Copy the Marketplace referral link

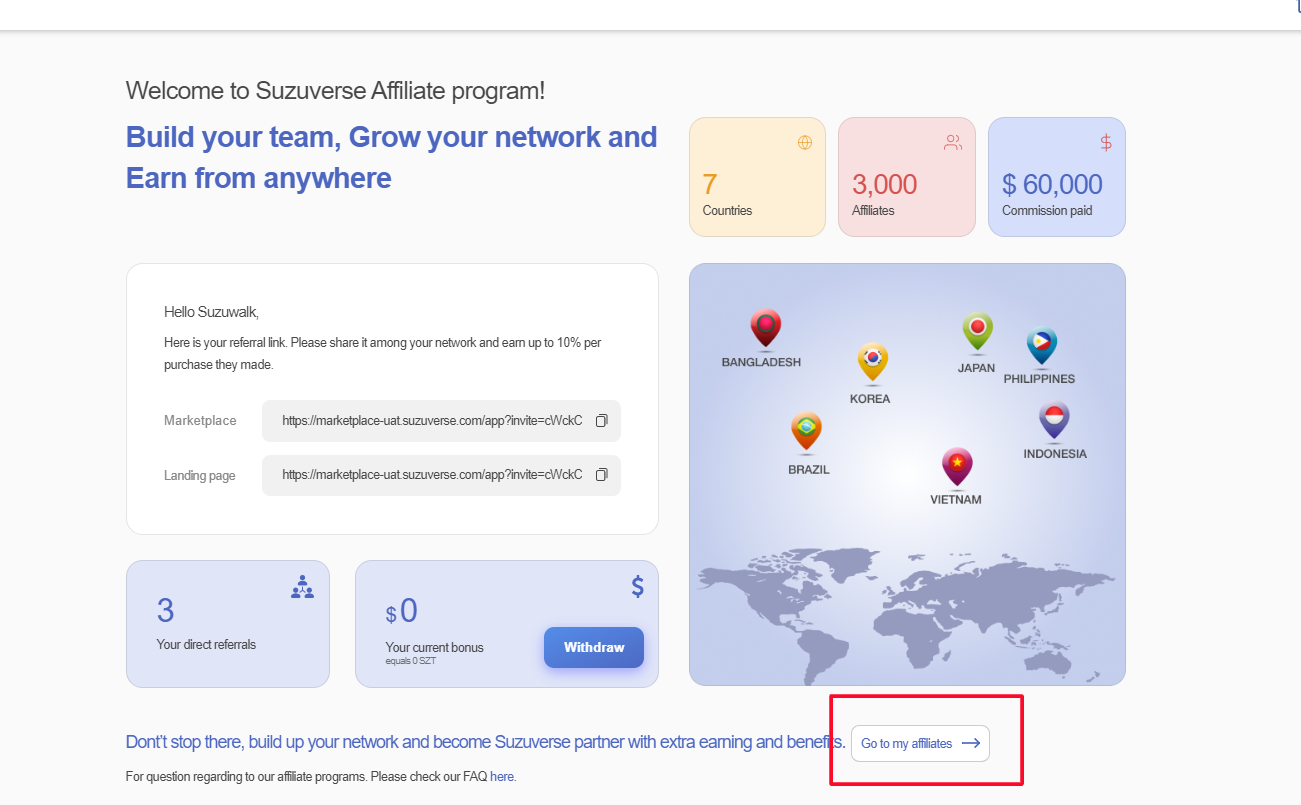[x=601, y=421]
